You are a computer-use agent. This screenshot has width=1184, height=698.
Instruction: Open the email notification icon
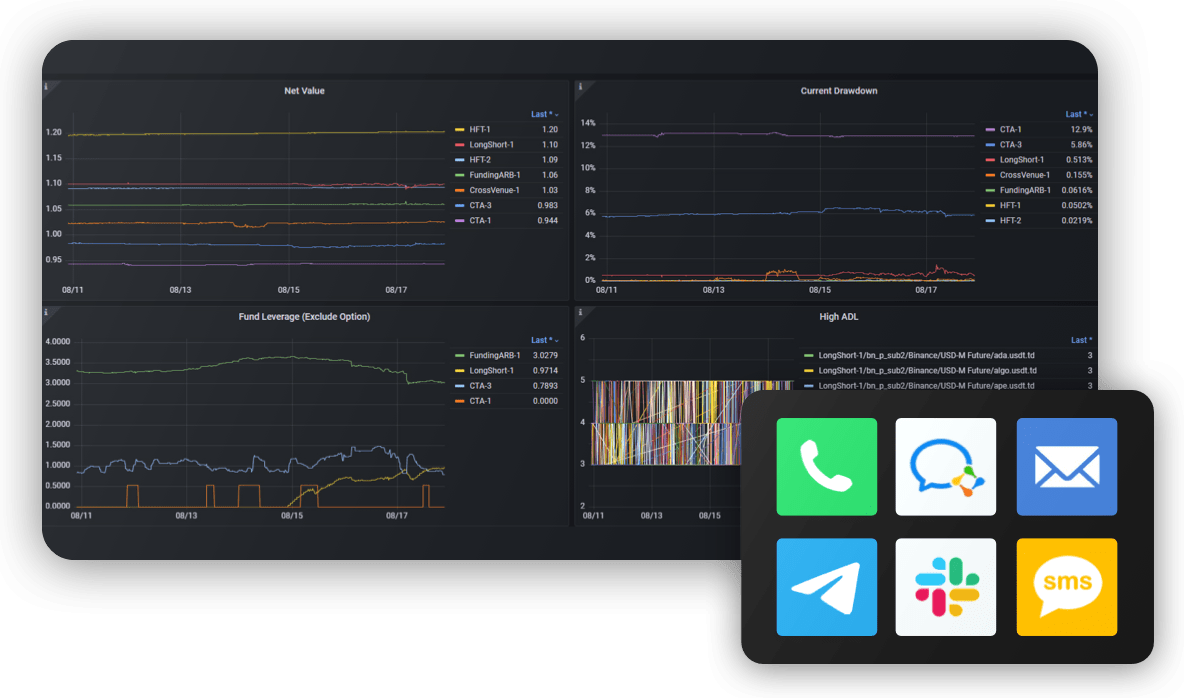1066,467
